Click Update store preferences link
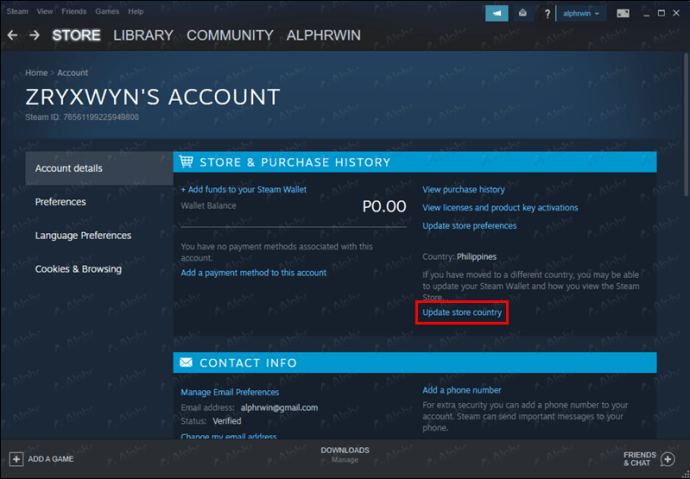The width and height of the screenshot is (690, 479). (470, 226)
